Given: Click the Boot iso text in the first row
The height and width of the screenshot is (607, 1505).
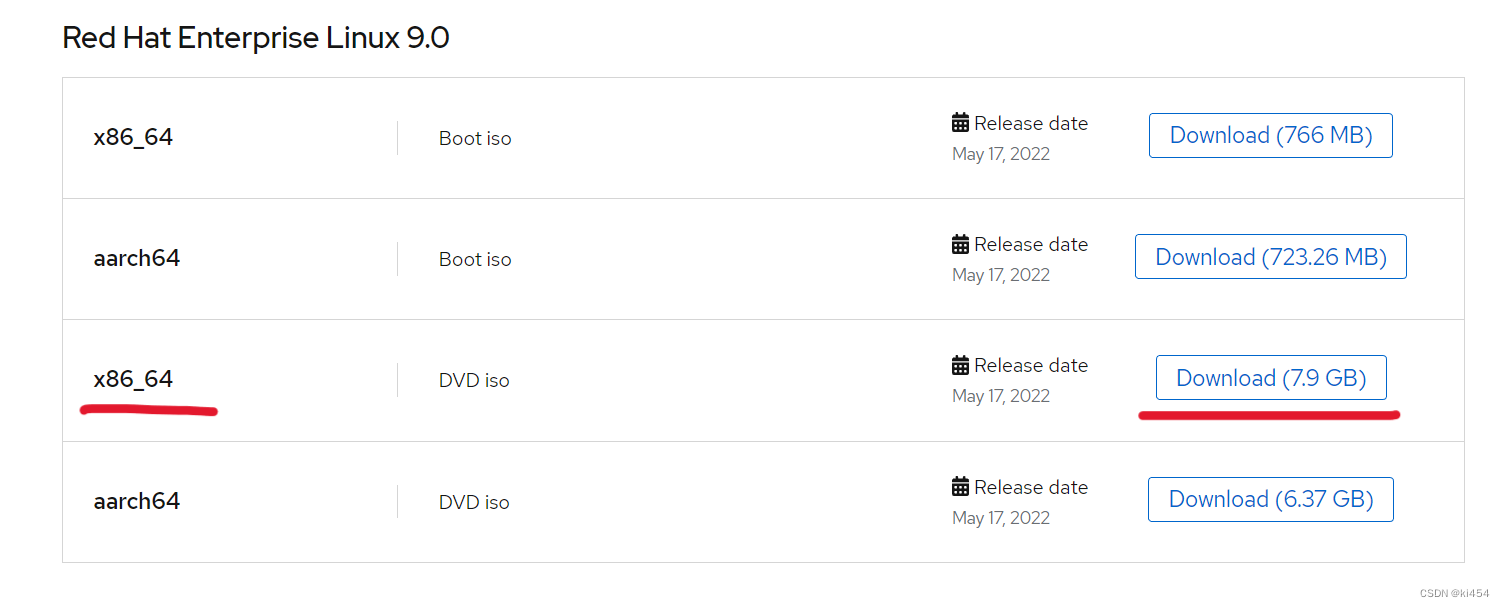Looking at the screenshot, I should 475,138.
